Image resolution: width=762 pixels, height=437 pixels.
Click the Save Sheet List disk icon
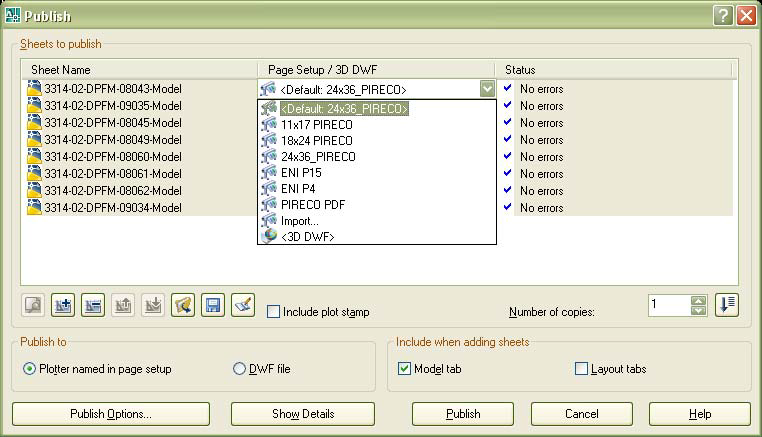tap(213, 305)
